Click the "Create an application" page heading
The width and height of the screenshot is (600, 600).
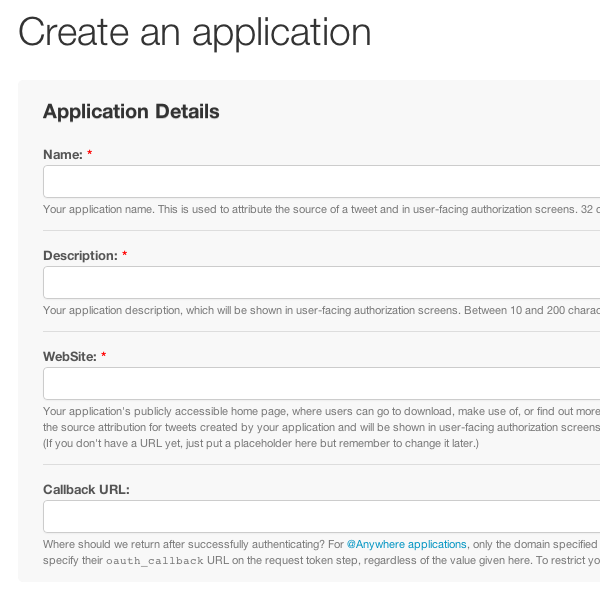(194, 33)
